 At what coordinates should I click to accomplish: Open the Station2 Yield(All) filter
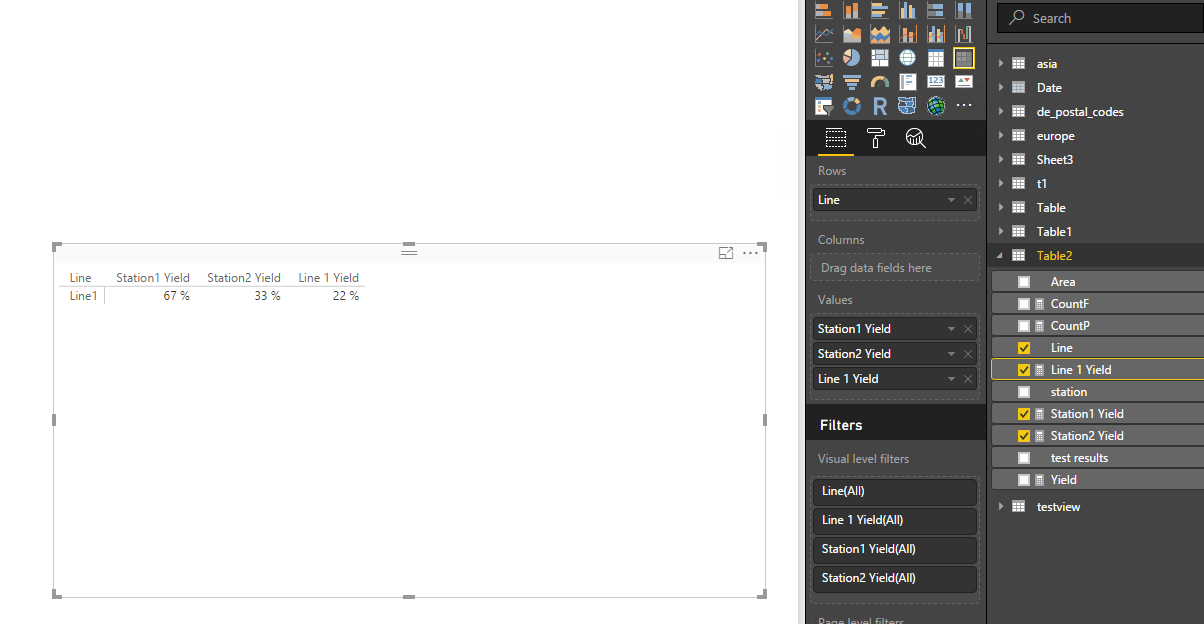click(x=895, y=578)
